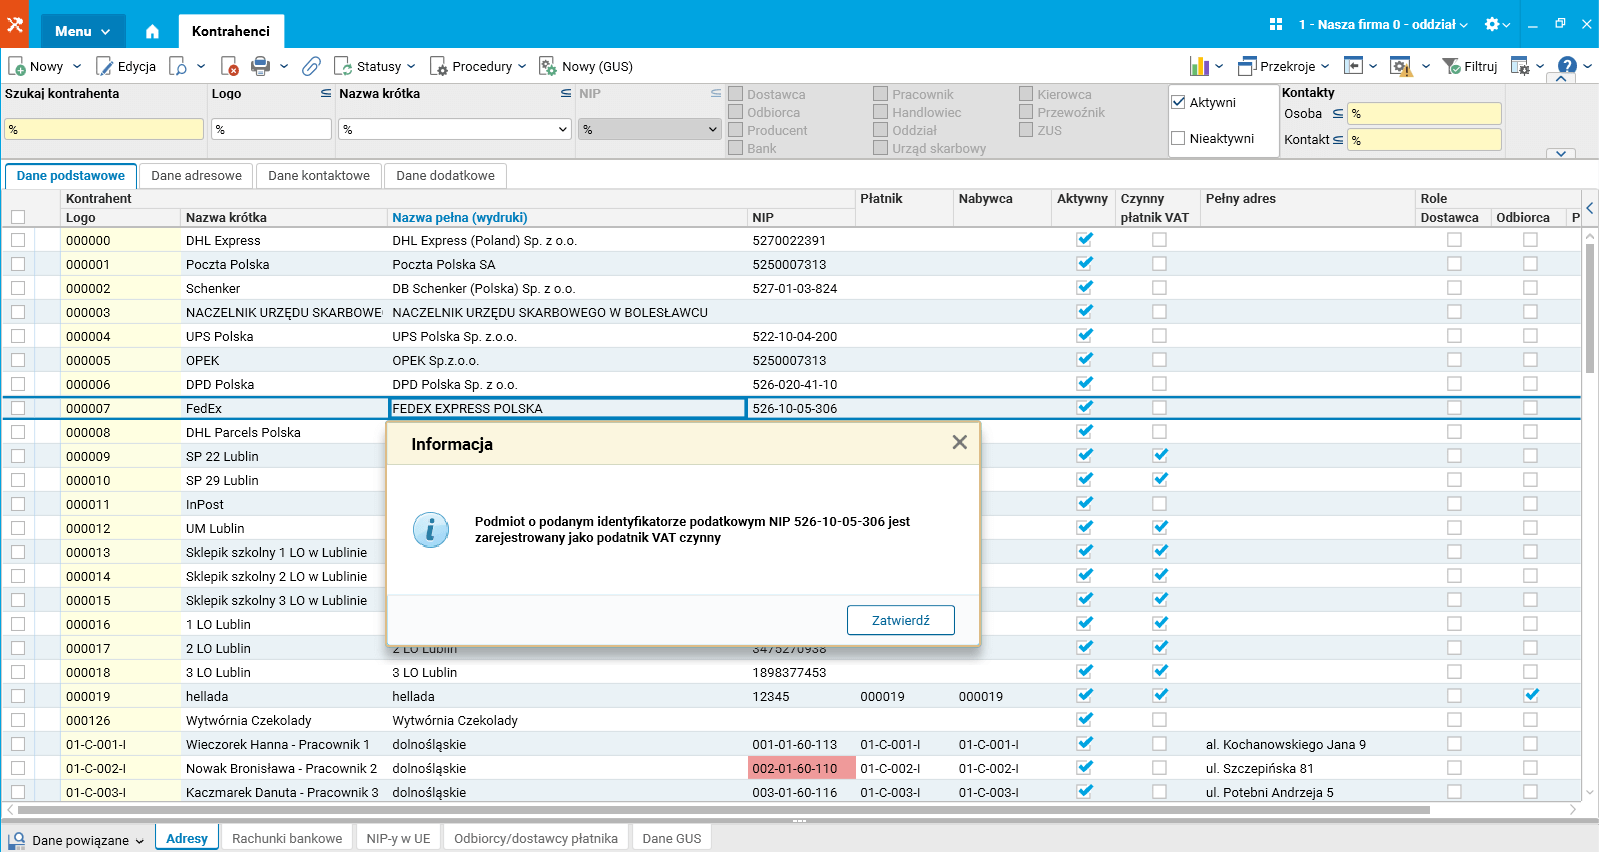Screen dimensions: 1599x852
Task: Click the delete document icon
Action: tap(229, 67)
